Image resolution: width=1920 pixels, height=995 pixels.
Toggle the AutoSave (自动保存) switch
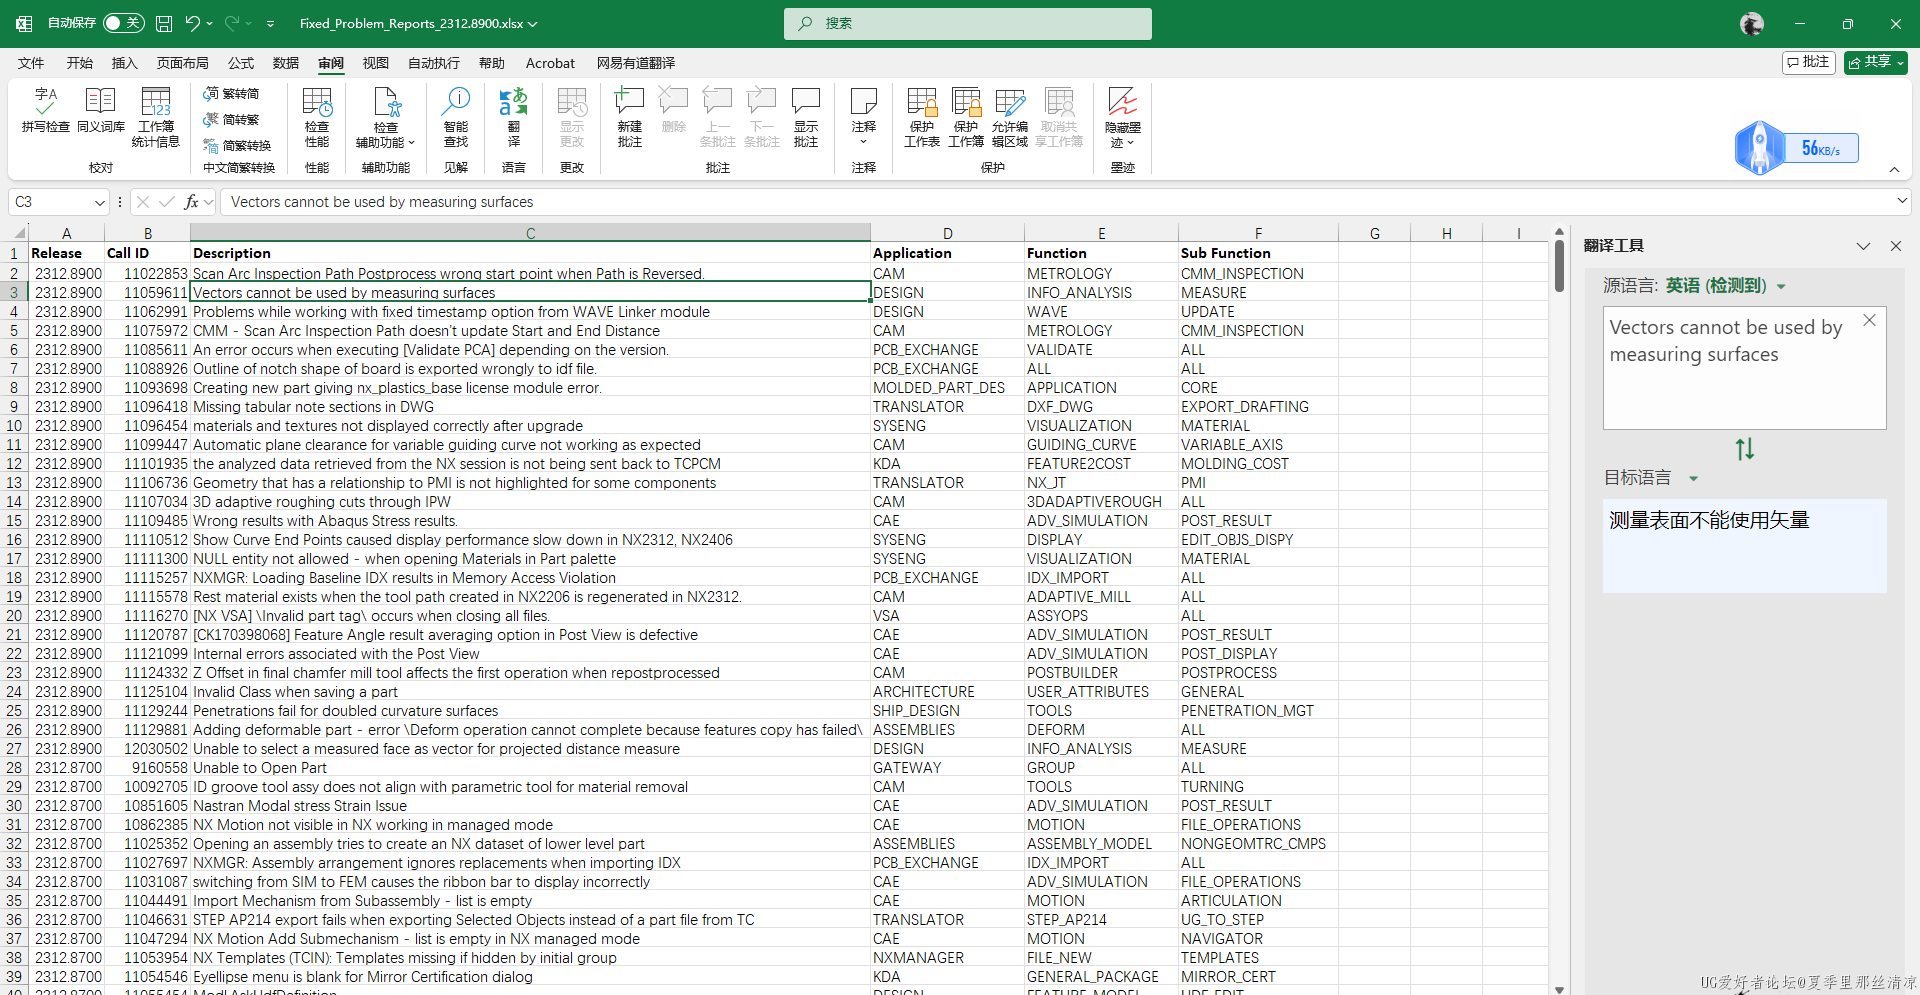[x=124, y=23]
